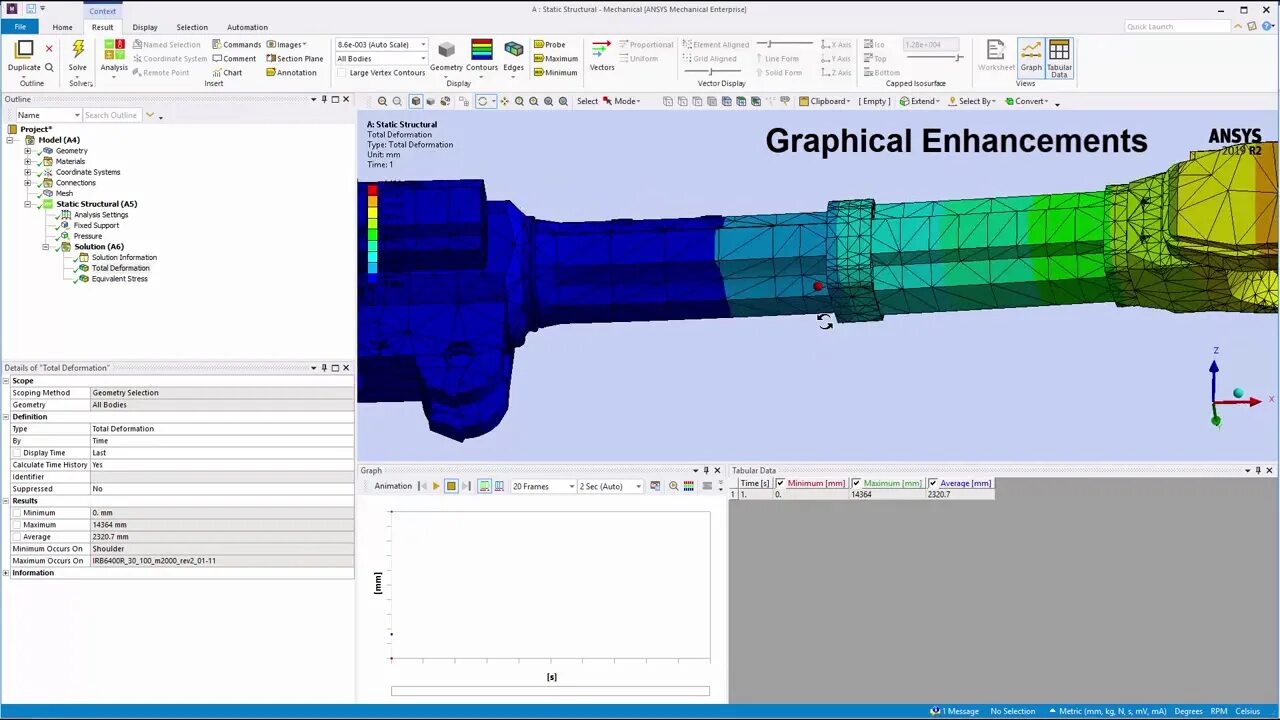This screenshot has height=720, width=1280.
Task: Click the Commands insert option
Action: (x=236, y=44)
